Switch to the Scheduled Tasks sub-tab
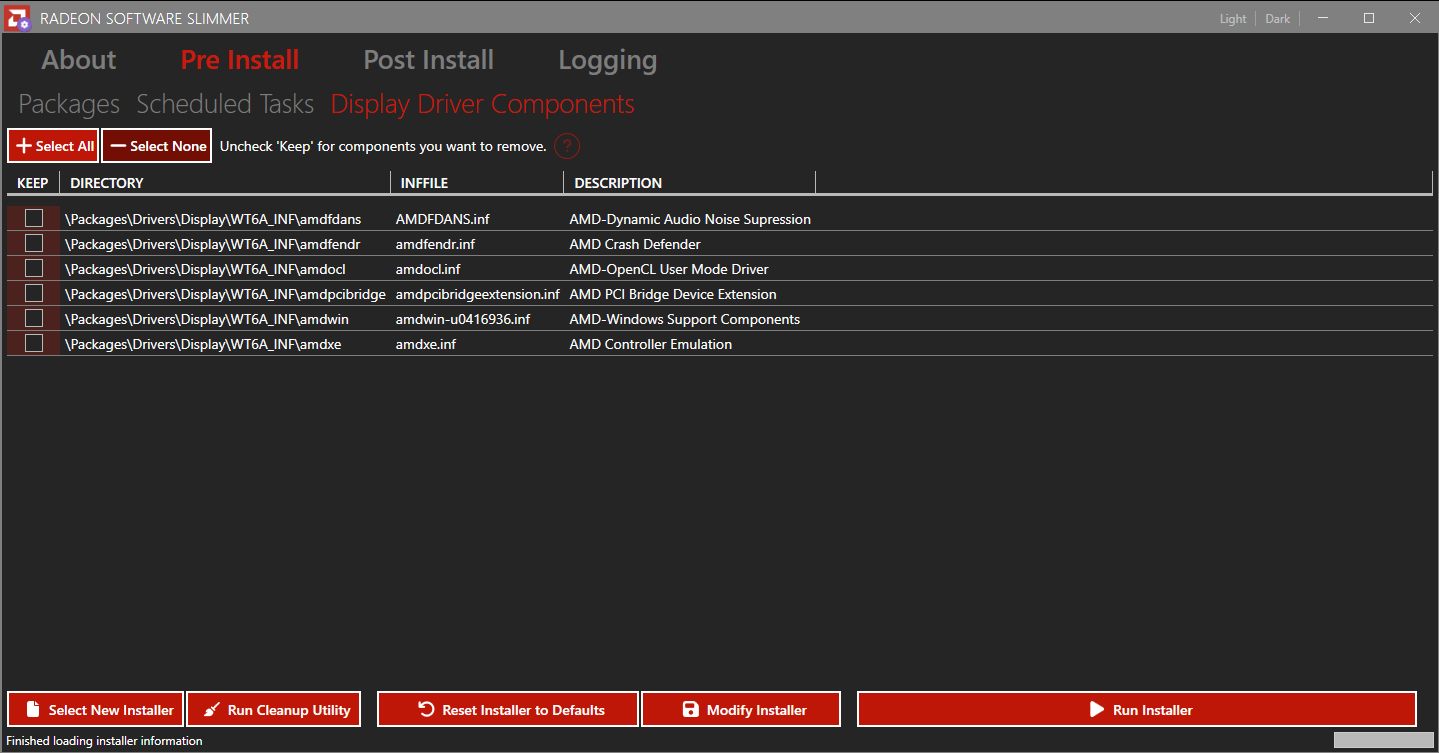The height and width of the screenshot is (753, 1439). (225, 104)
